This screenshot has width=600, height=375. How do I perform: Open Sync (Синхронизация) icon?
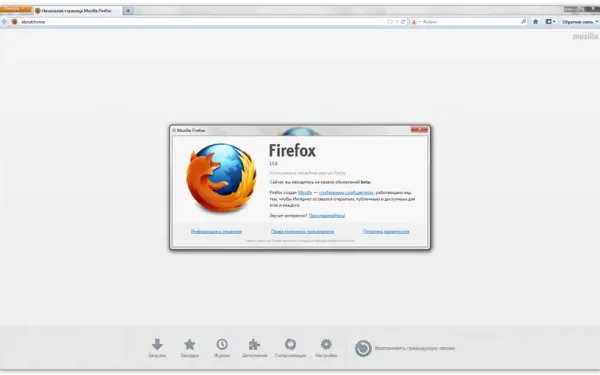pyautogui.click(x=290, y=348)
